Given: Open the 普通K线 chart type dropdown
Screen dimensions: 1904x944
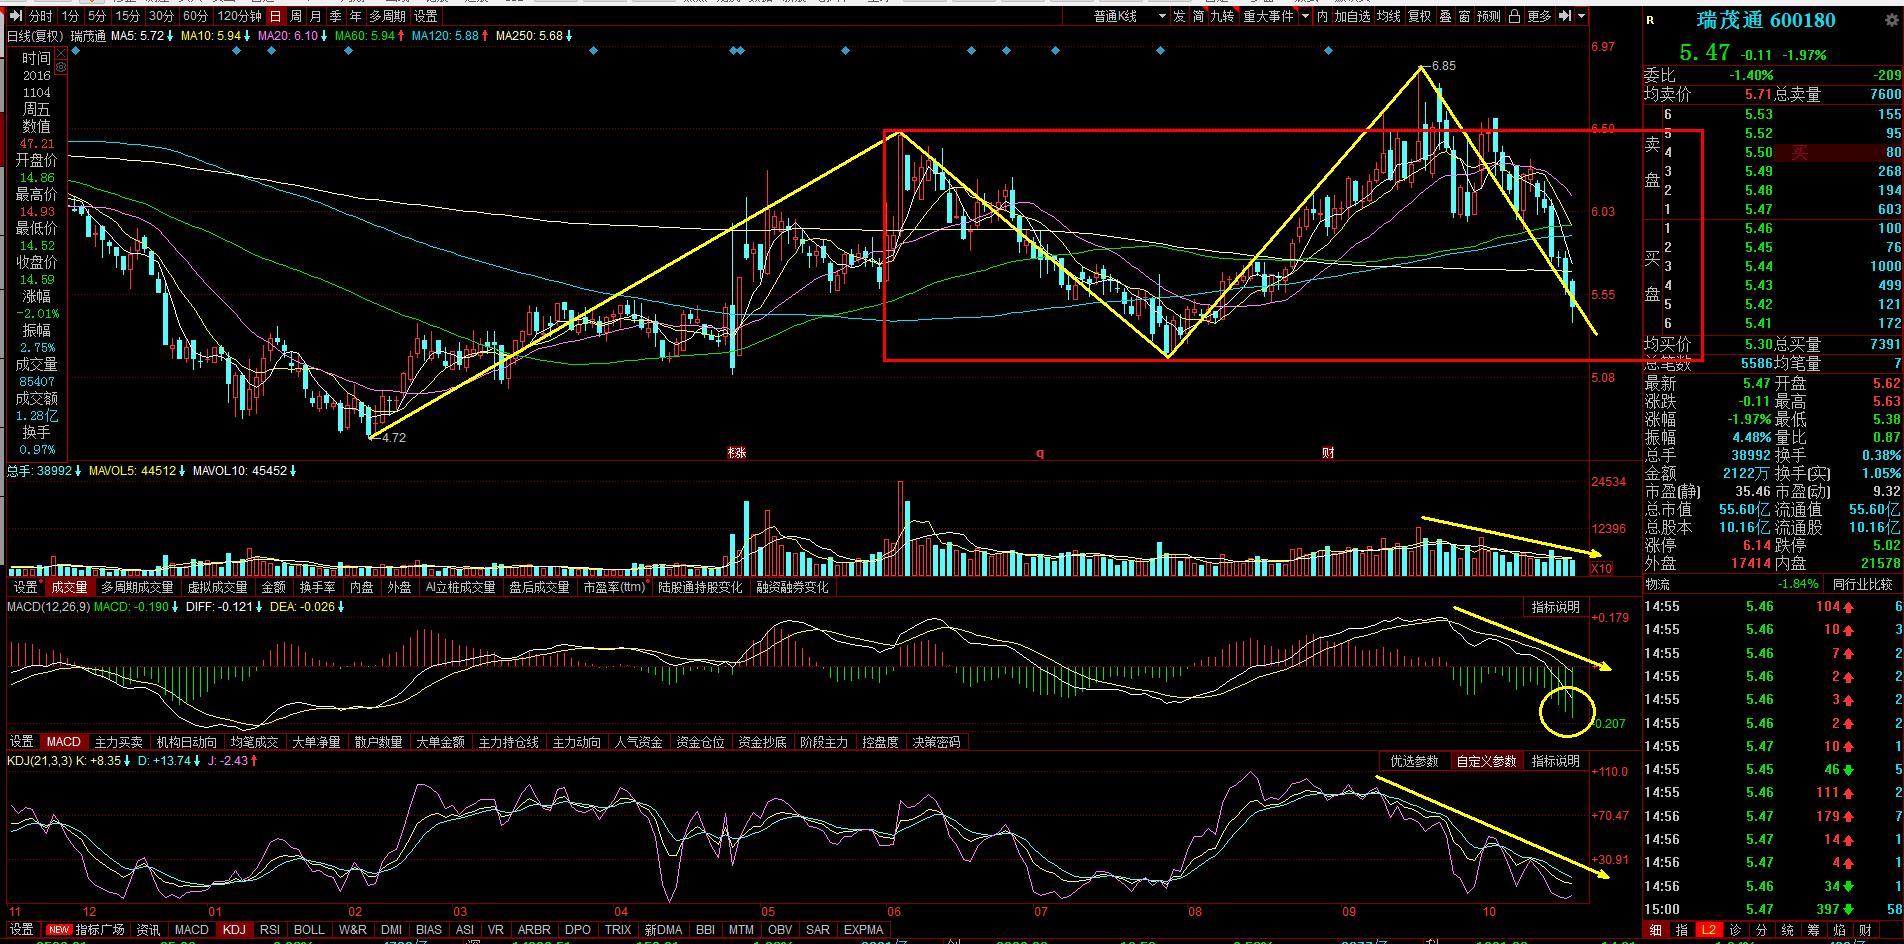Looking at the screenshot, I should (1129, 16).
